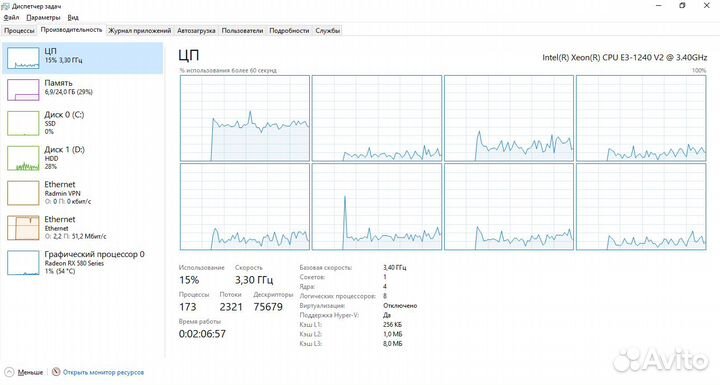Click the Базовая скорость 3,40 ГГц value

coord(394,267)
